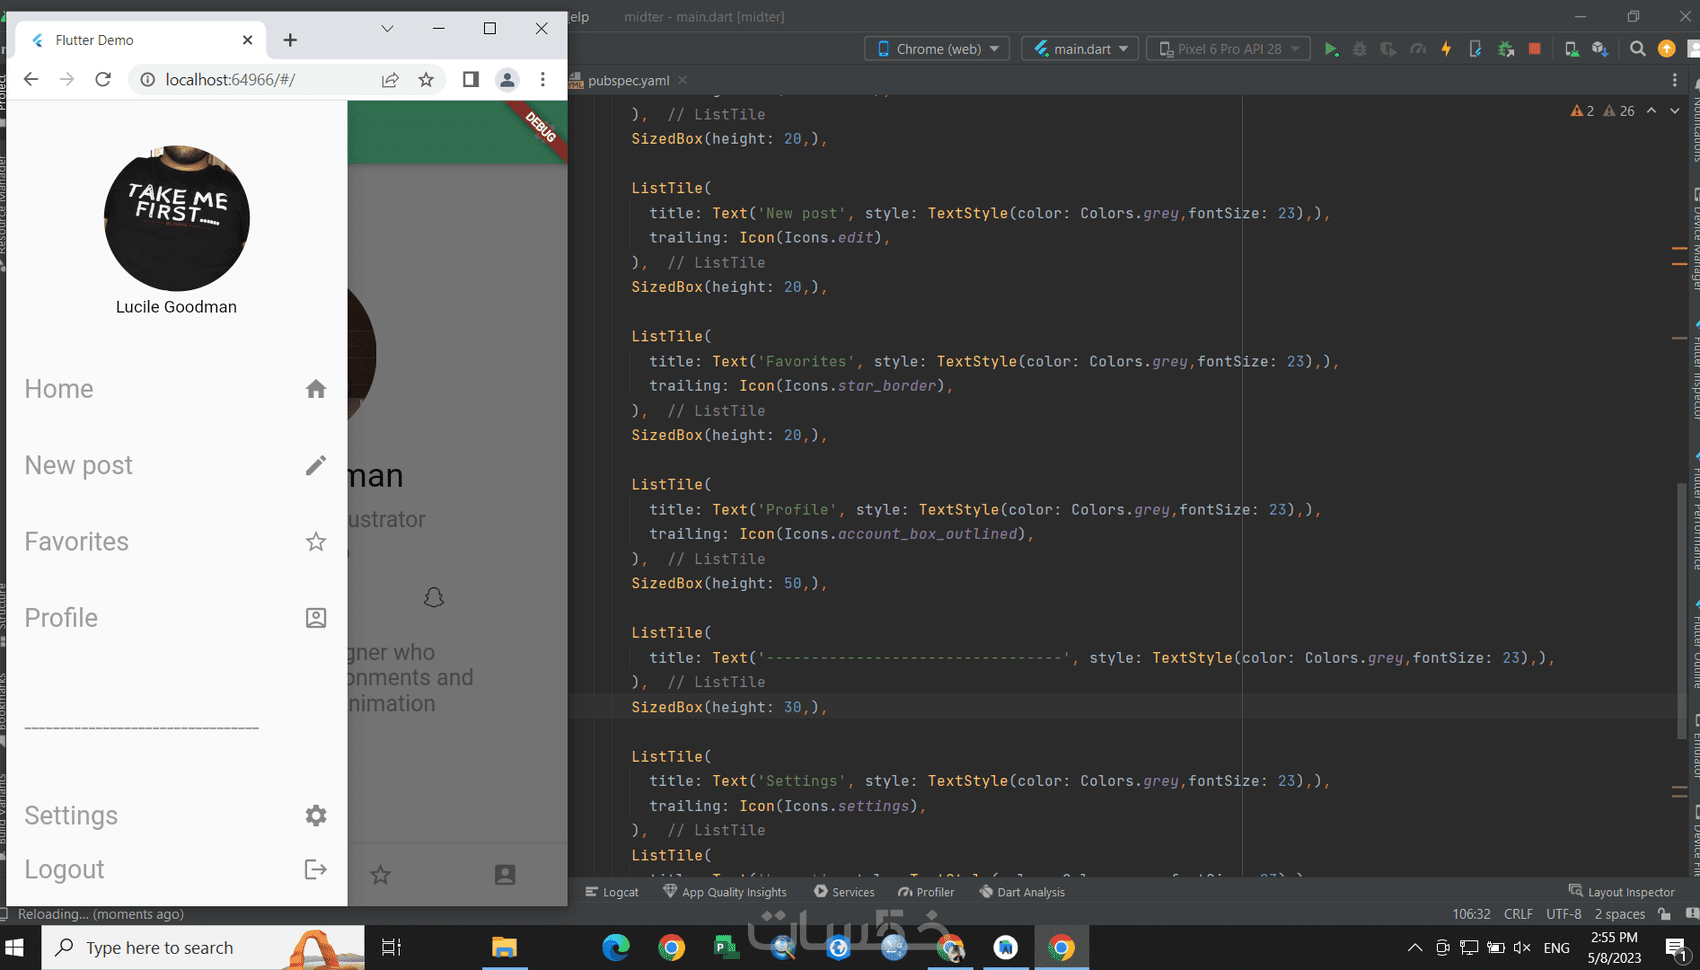The image size is (1700, 970).
Task: Open the editor tabs more options menu
Action: click(x=1675, y=81)
